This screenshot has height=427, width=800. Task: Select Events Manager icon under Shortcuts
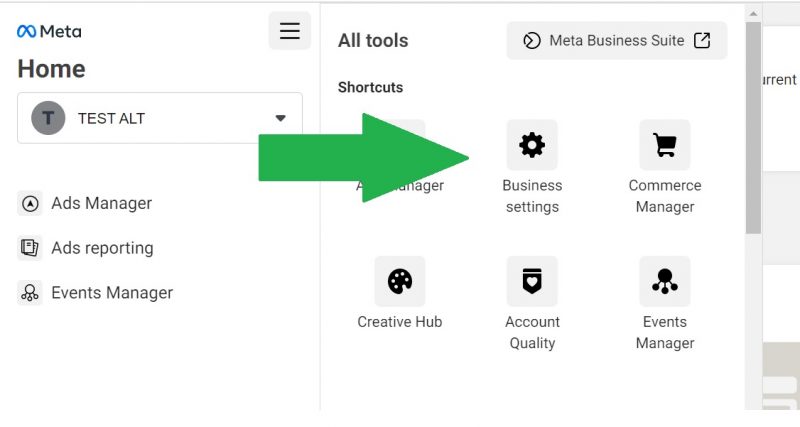point(664,281)
